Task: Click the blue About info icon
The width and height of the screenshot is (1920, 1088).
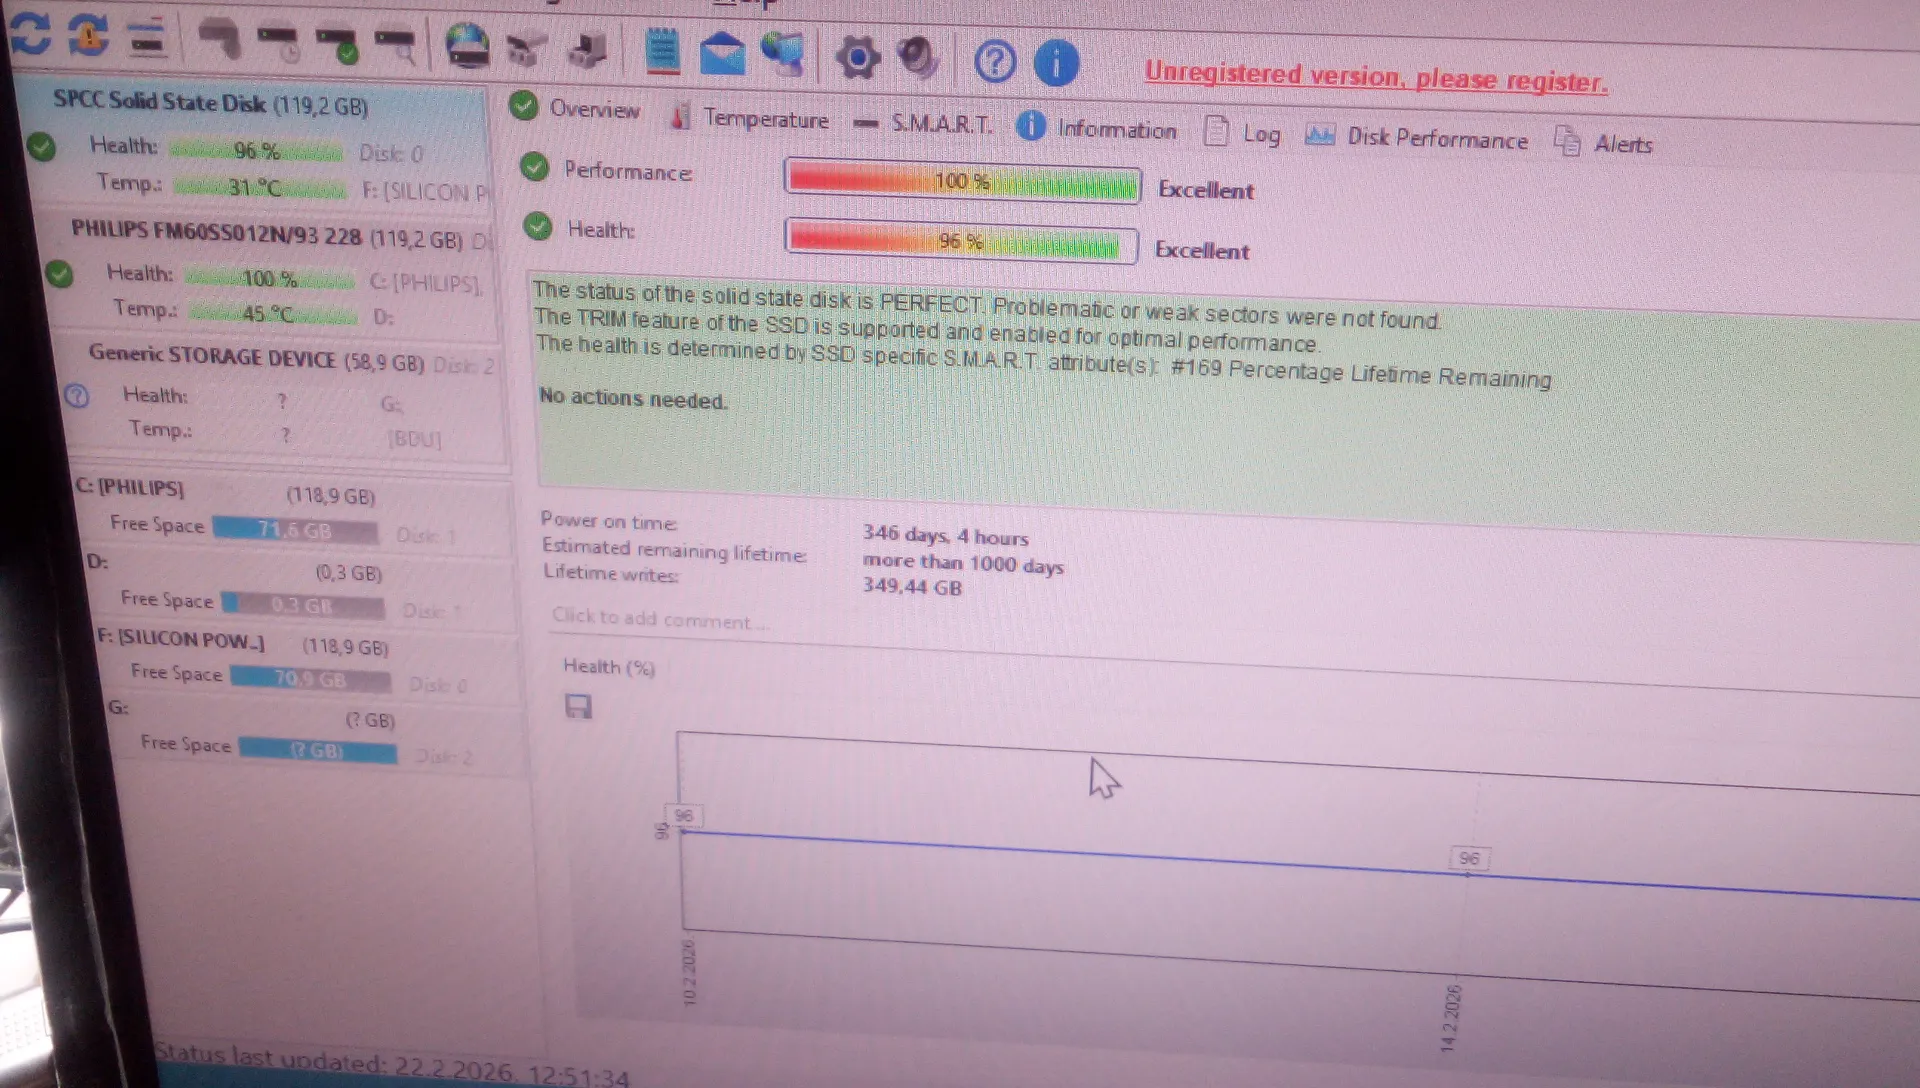Action: [x=1055, y=63]
